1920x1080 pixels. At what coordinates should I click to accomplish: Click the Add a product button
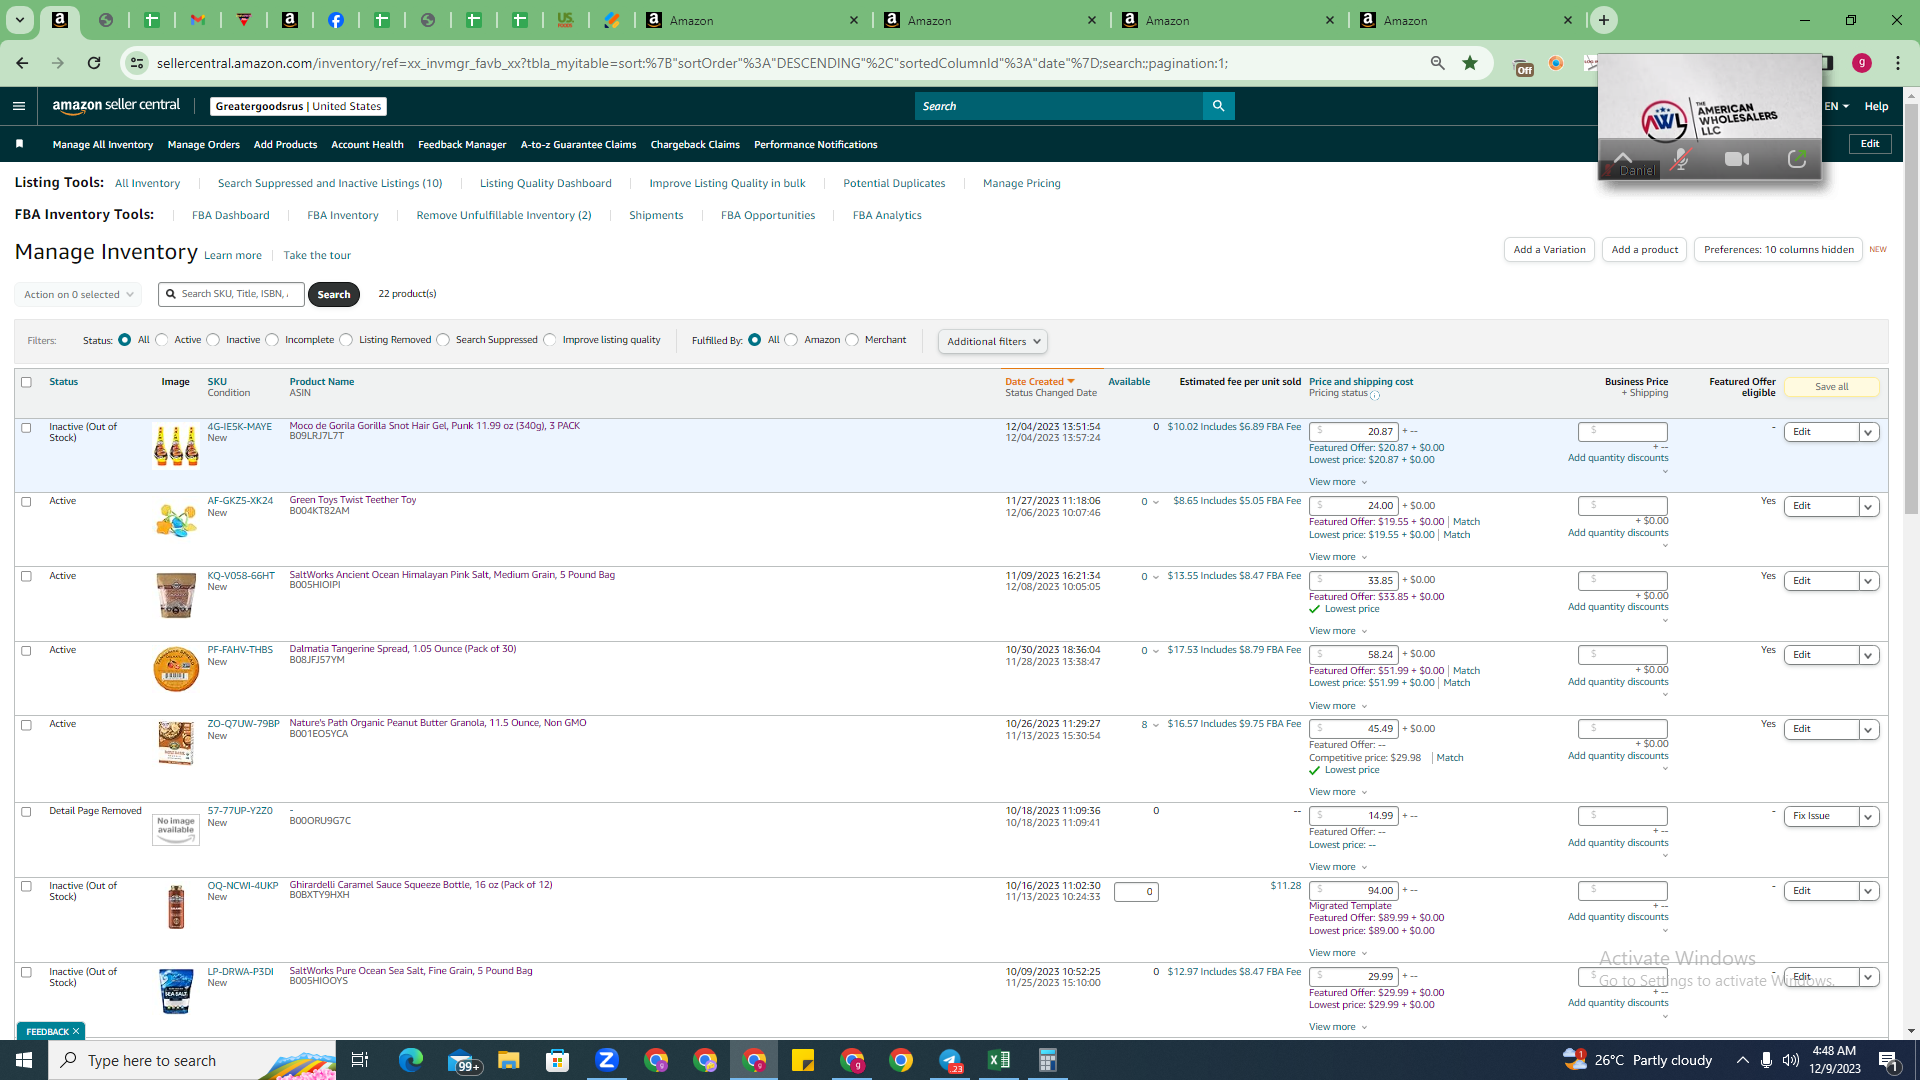(x=1645, y=250)
